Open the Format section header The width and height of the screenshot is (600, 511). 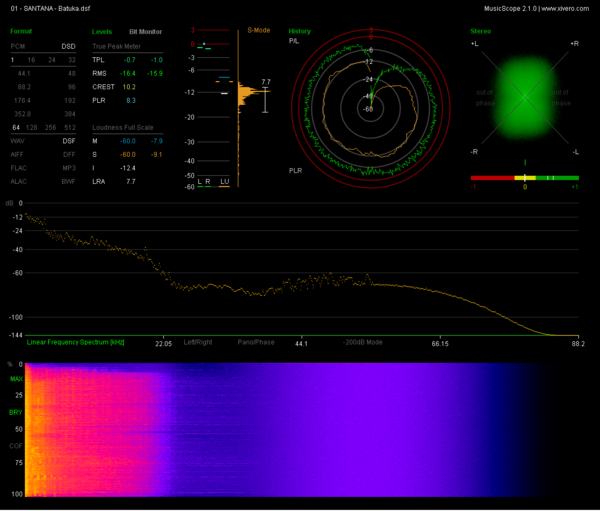tap(21, 31)
